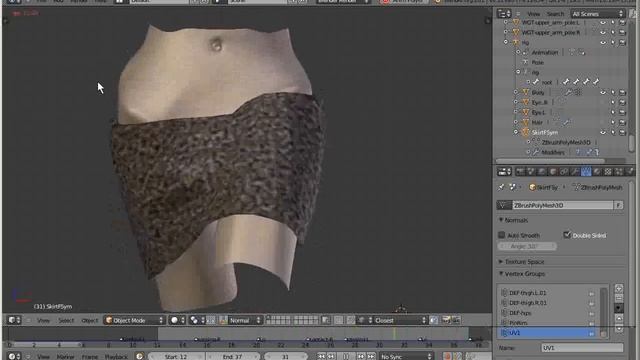Jump to first frame button
The image size is (640, 360).
click(322, 356)
